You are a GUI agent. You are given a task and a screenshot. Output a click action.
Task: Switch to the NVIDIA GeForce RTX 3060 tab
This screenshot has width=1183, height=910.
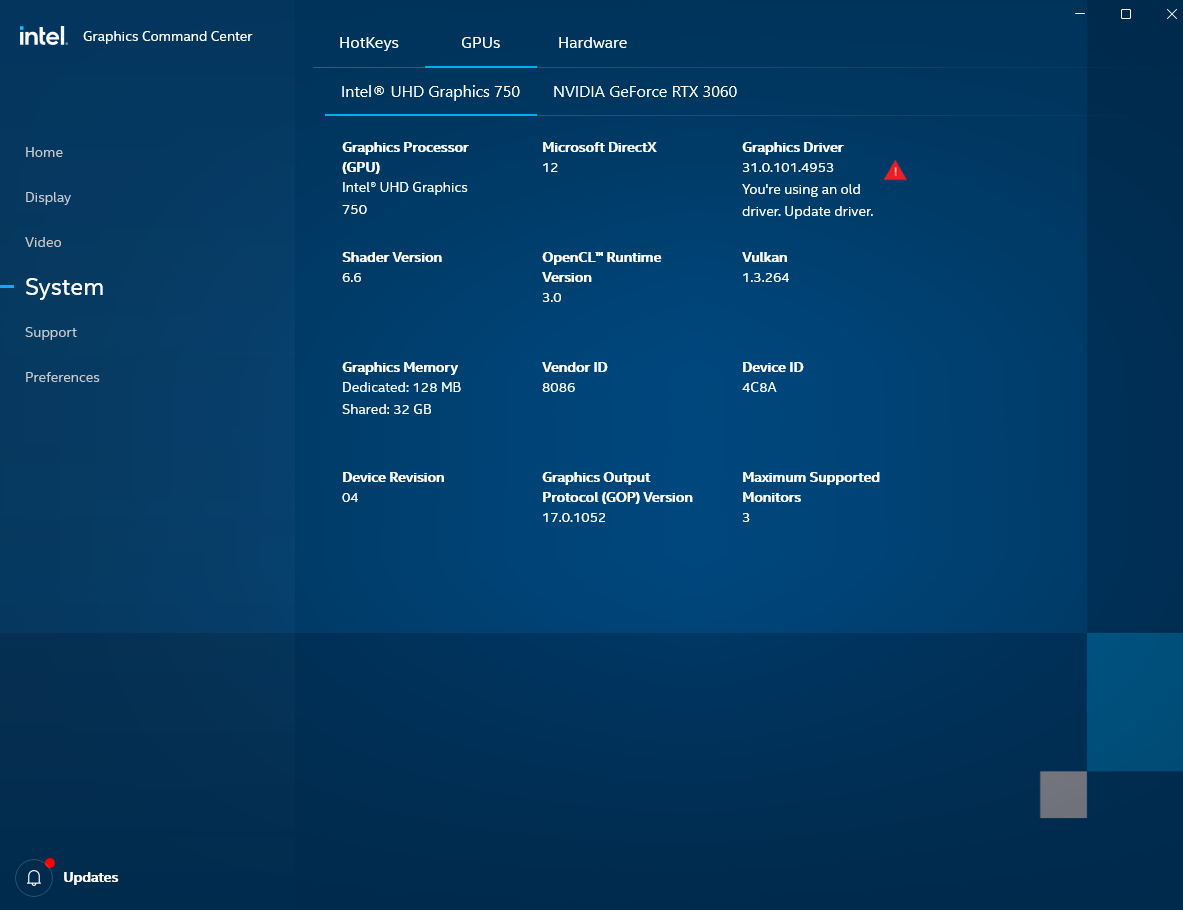click(645, 91)
